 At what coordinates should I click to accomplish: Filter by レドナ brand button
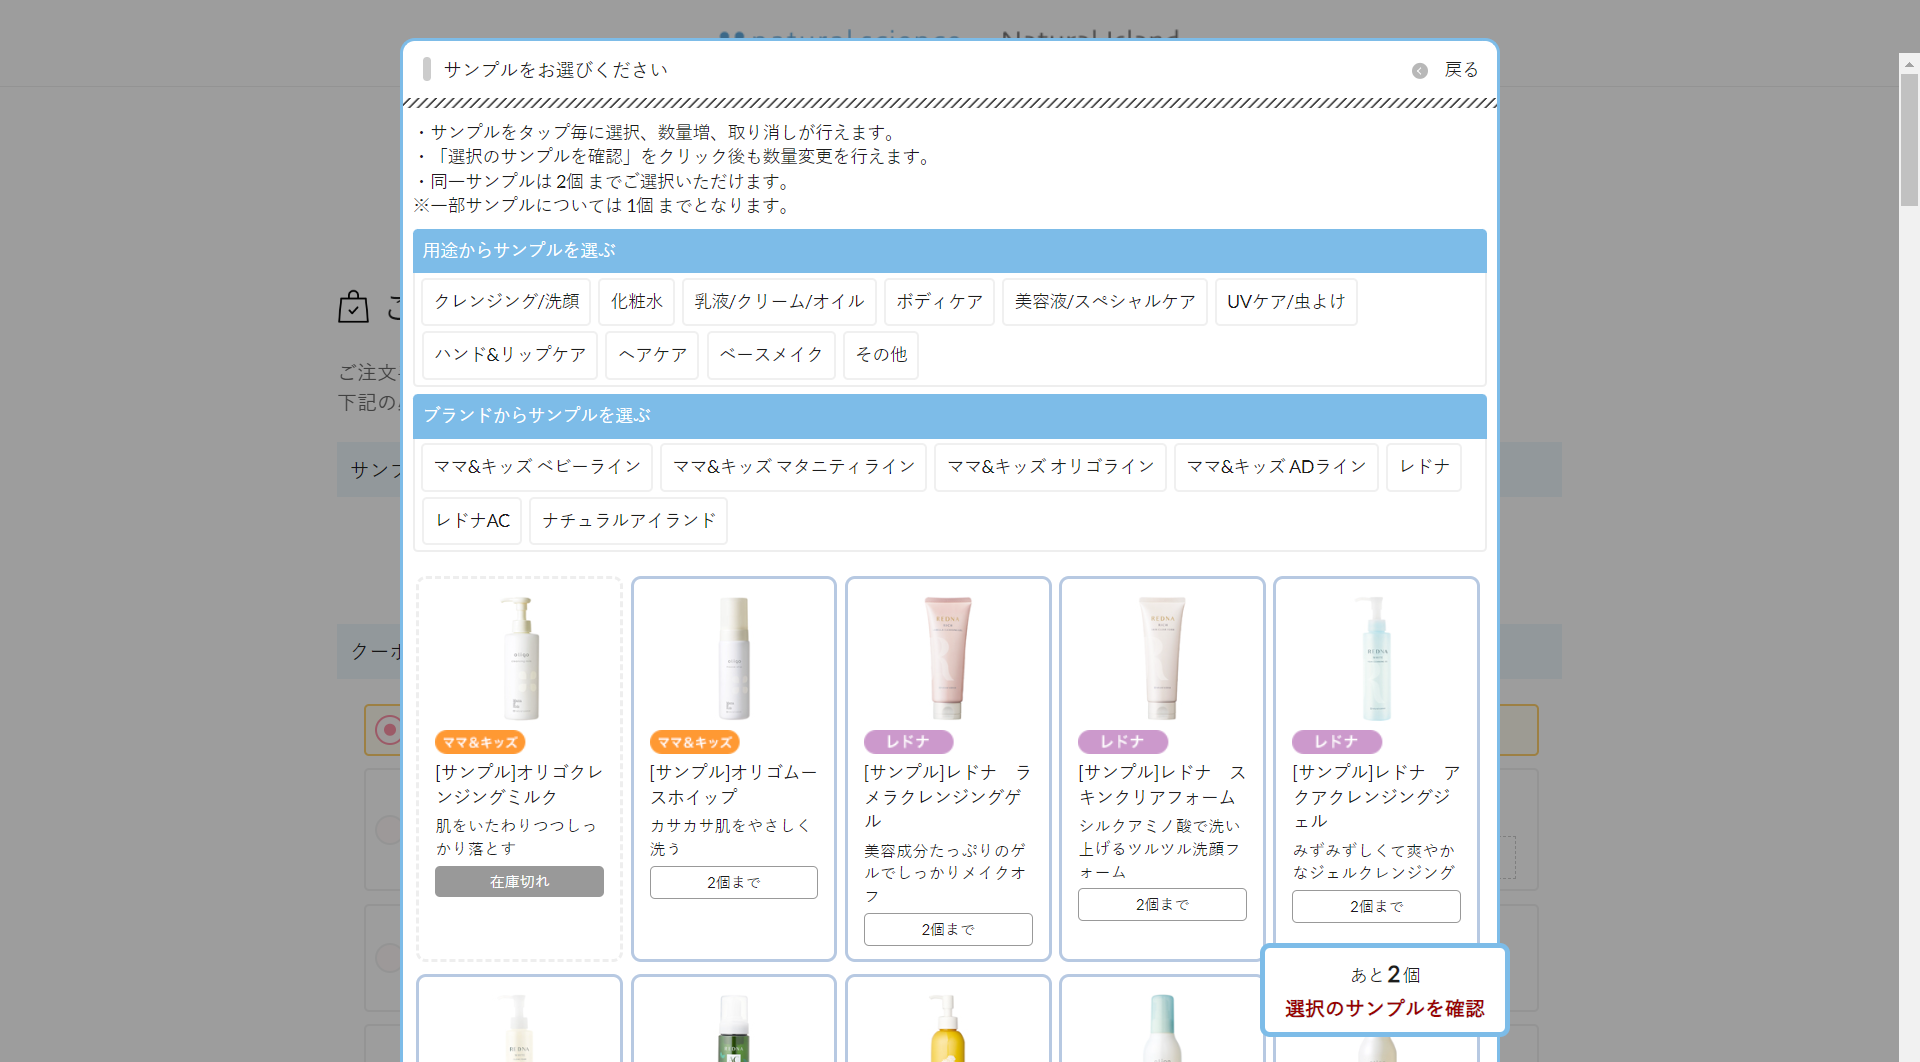1424,467
